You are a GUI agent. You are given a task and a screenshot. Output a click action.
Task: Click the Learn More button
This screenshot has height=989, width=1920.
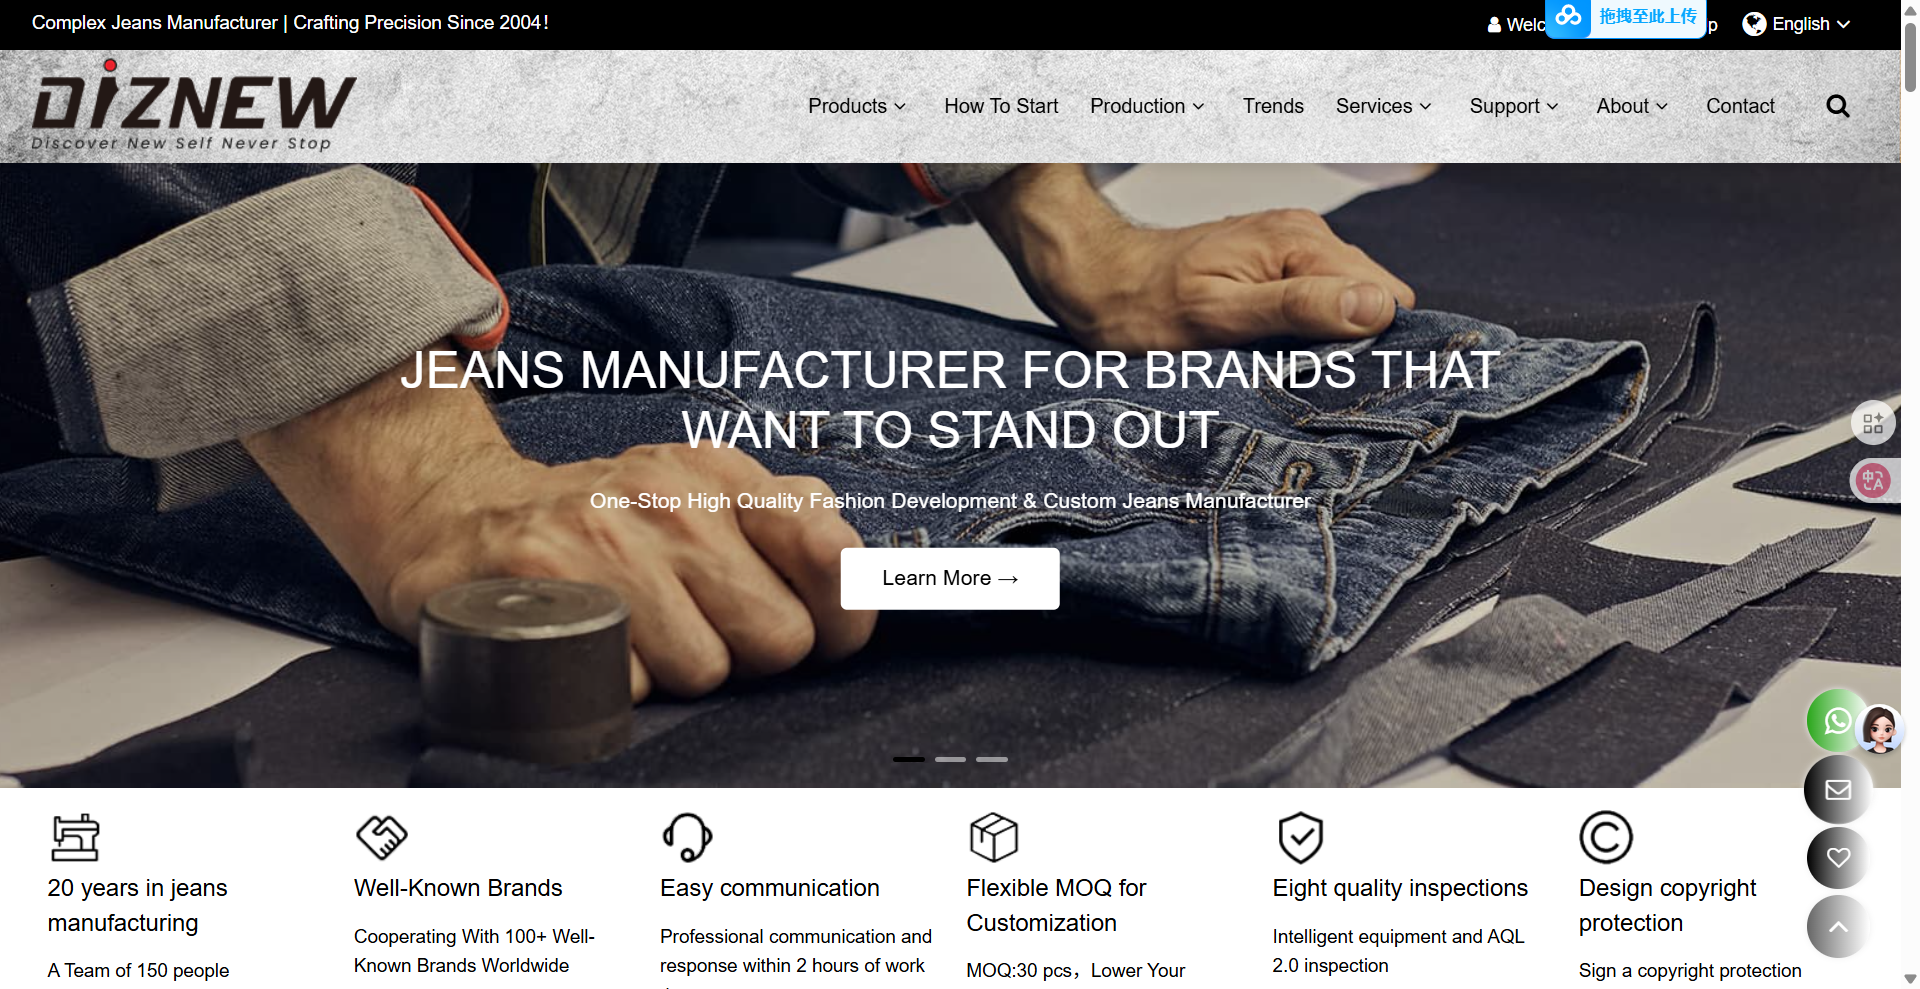tap(950, 578)
